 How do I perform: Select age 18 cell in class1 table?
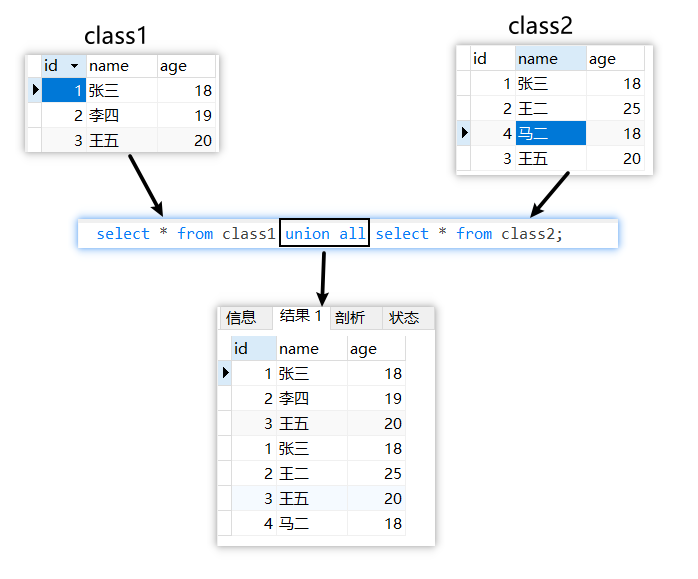(x=186, y=90)
